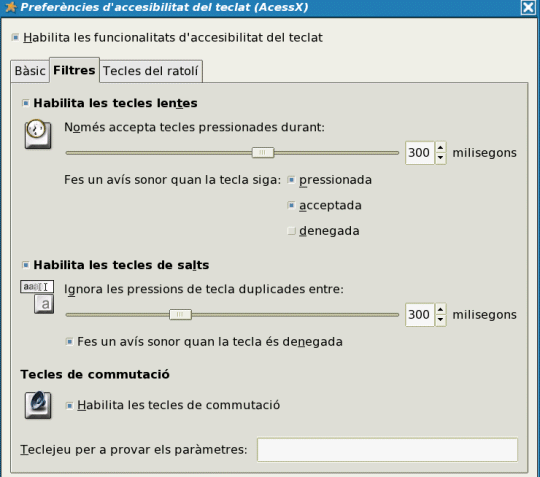540x477 pixels.
Task: Open the Tecles del ratolí tab
Action: point(150,71)
